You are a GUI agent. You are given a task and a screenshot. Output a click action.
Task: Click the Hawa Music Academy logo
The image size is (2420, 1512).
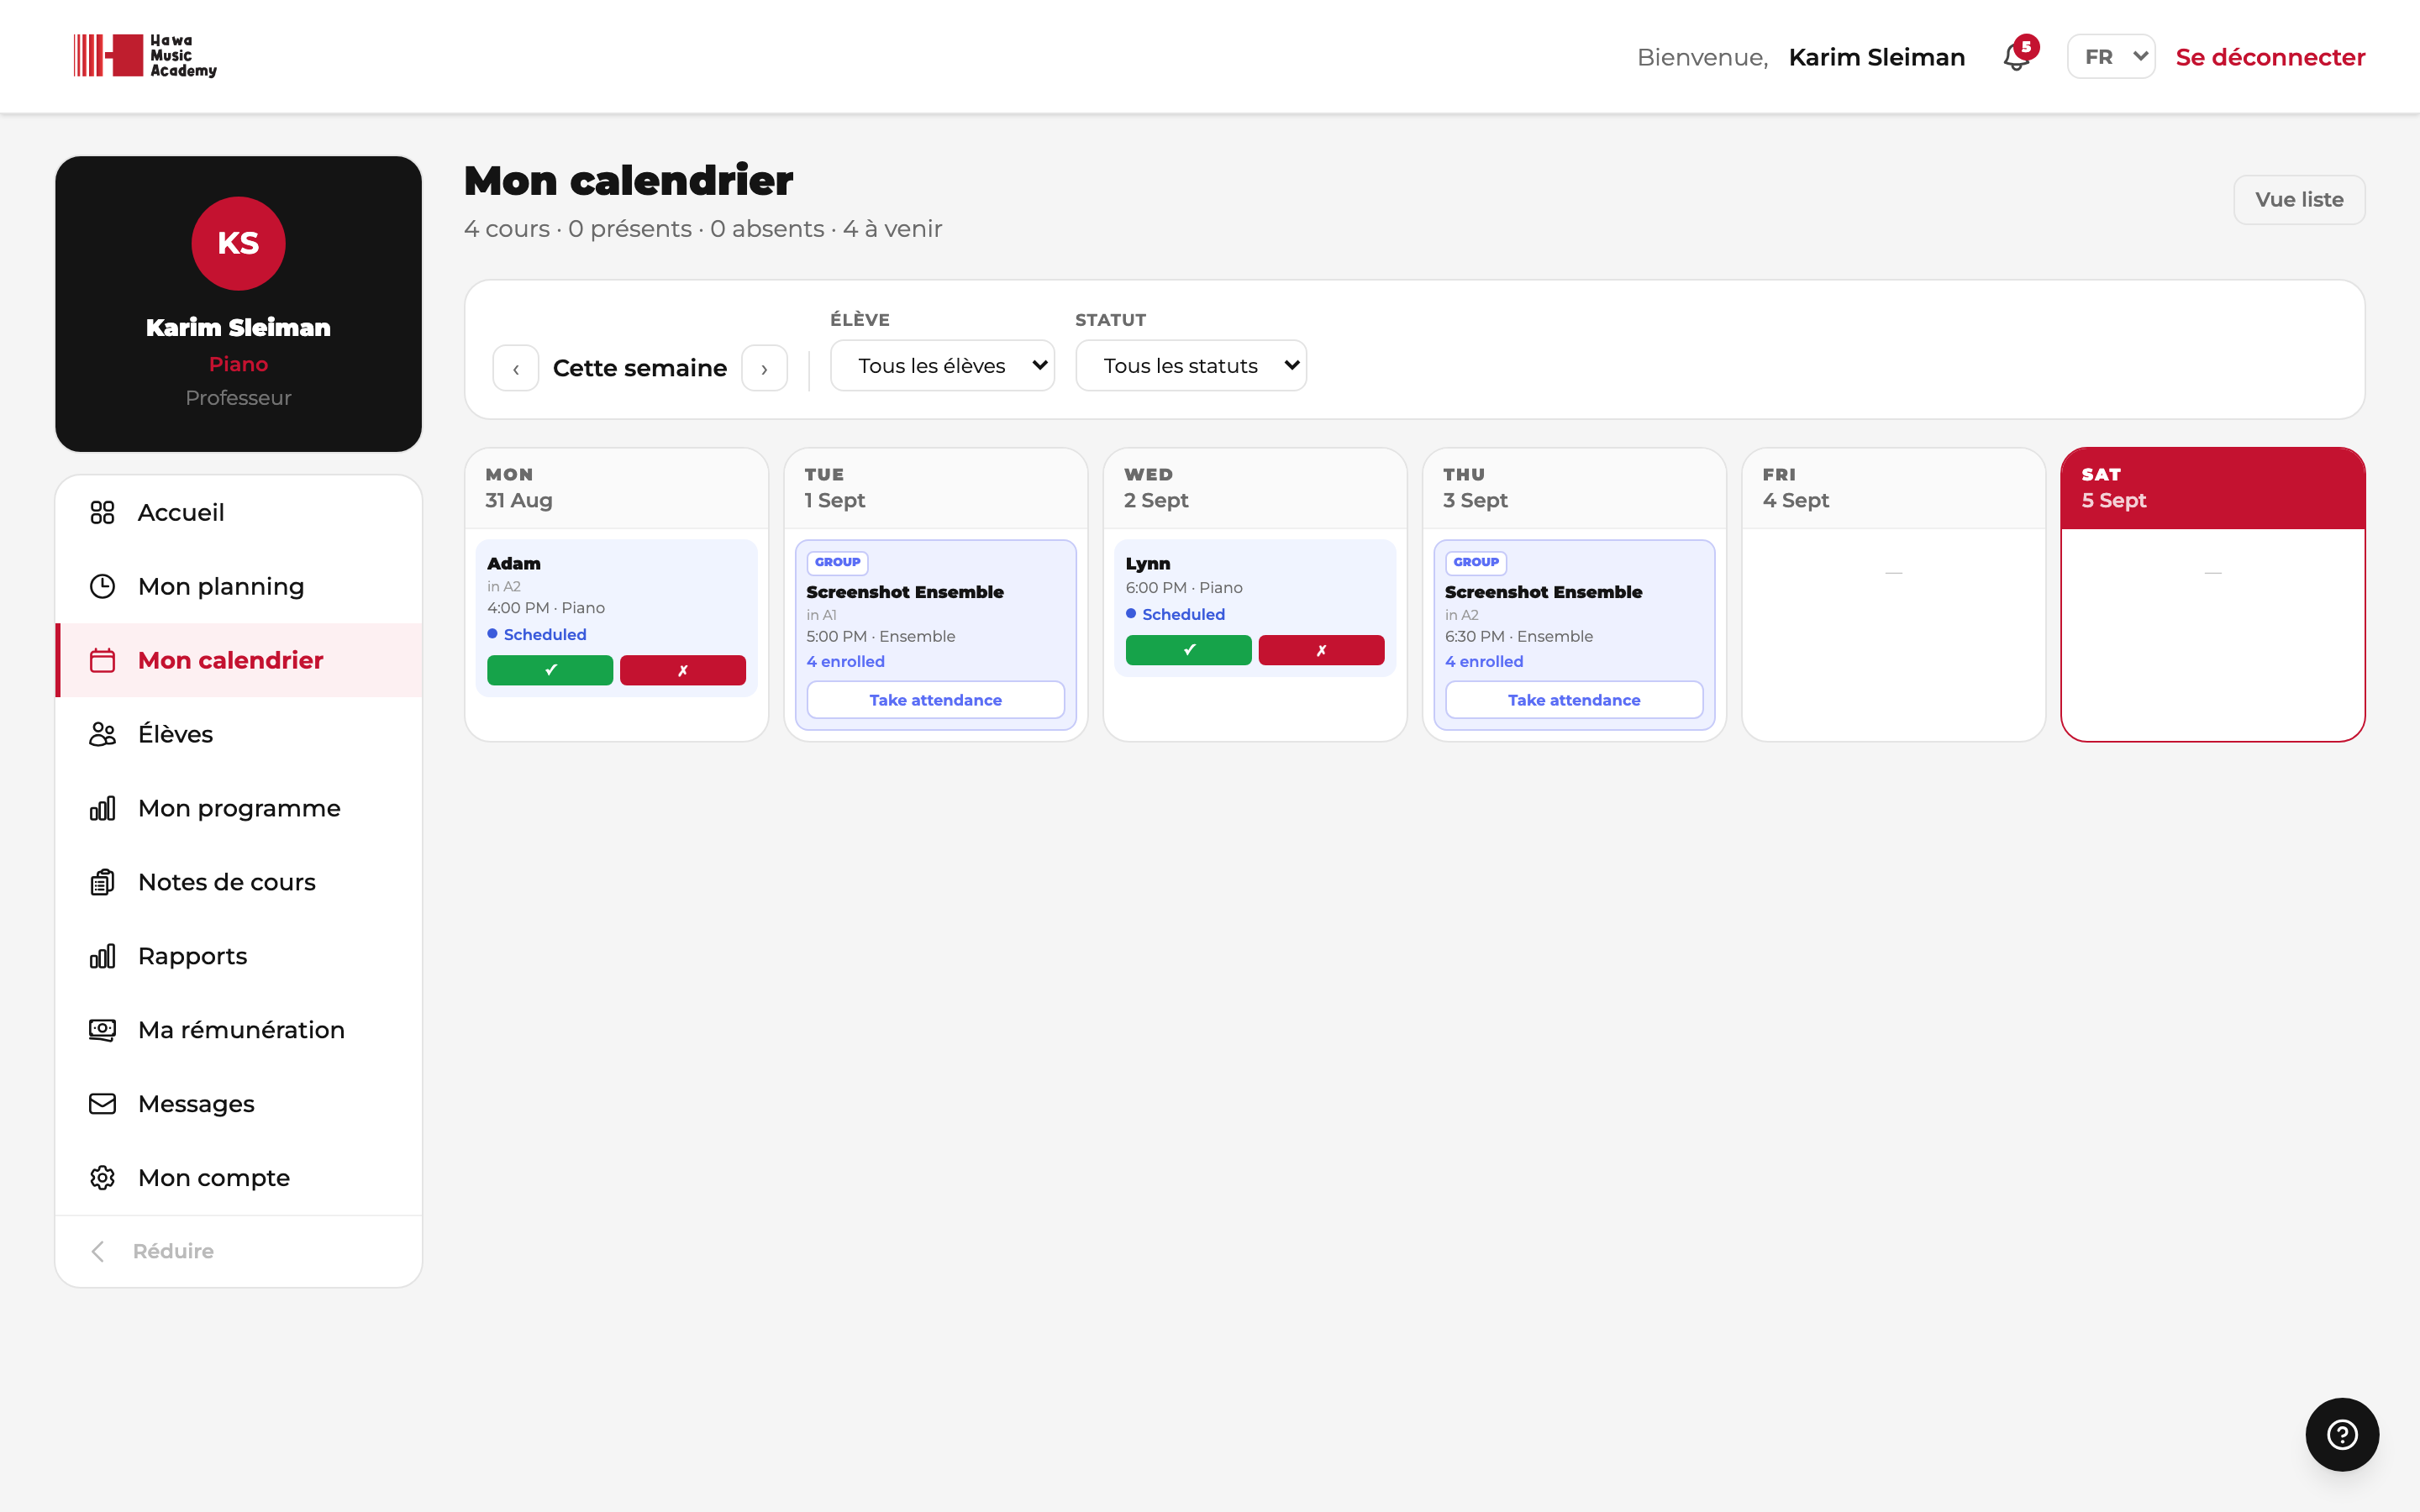pos(145,56)
